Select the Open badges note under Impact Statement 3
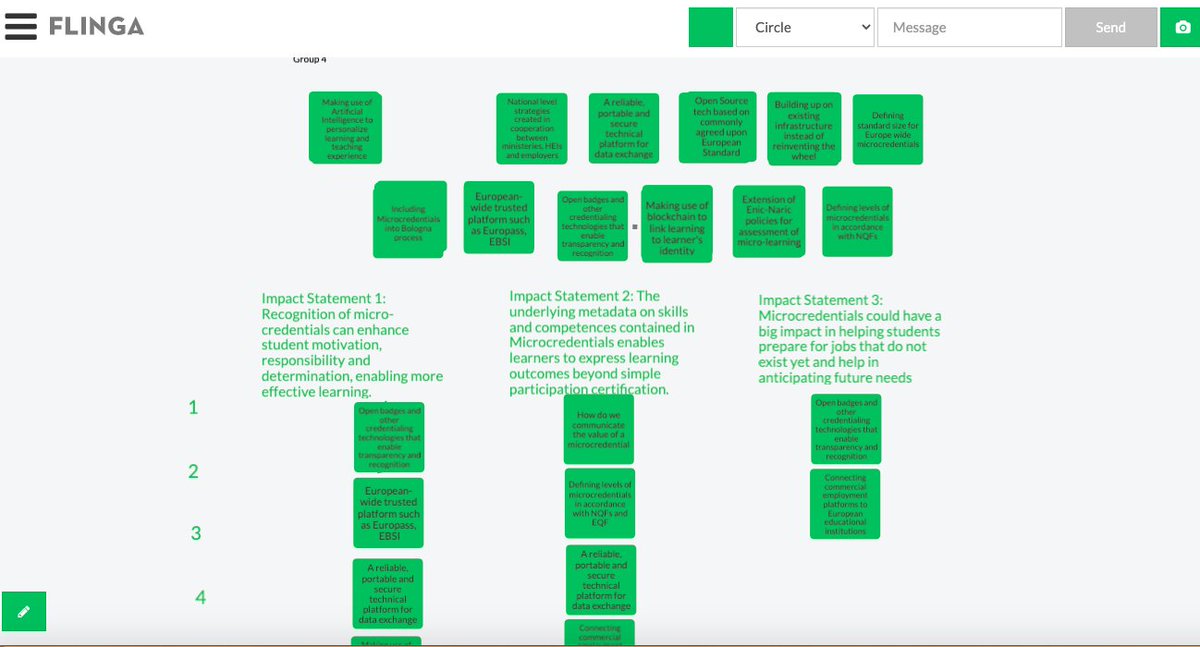 coord(846,429)
